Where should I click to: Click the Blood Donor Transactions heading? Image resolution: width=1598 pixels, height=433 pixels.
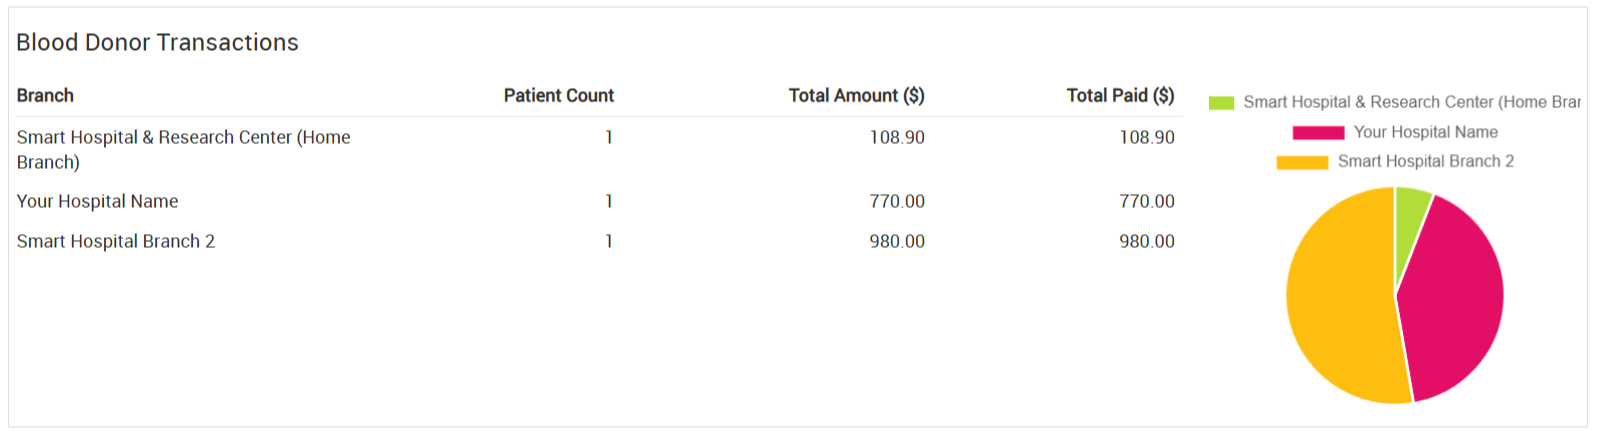coord(158,42)
